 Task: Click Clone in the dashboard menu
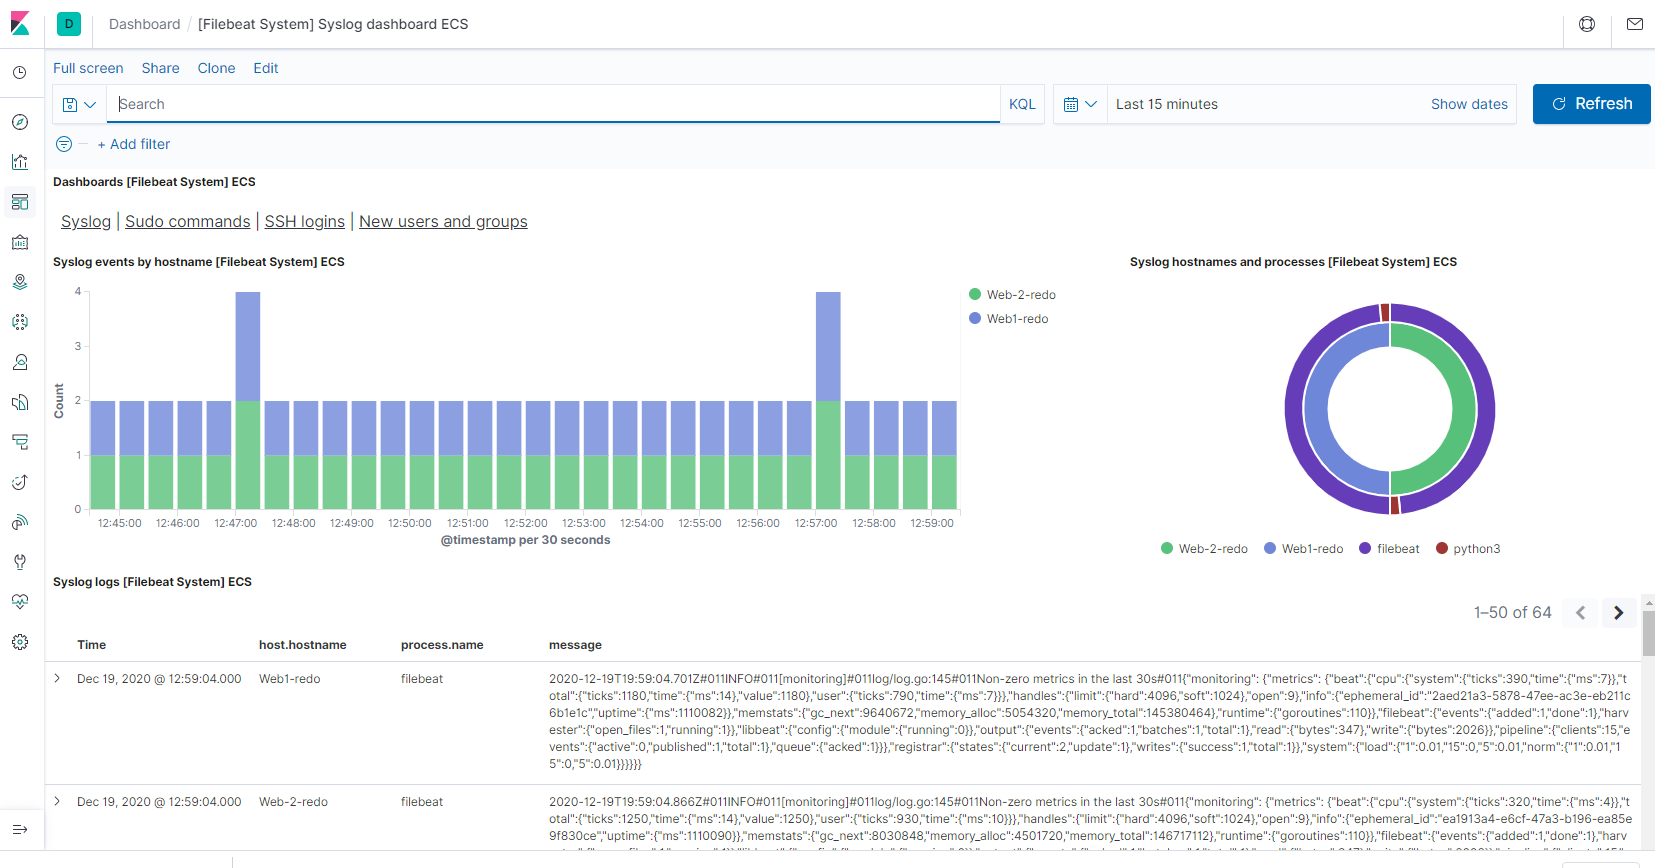(x=217, y=68)
